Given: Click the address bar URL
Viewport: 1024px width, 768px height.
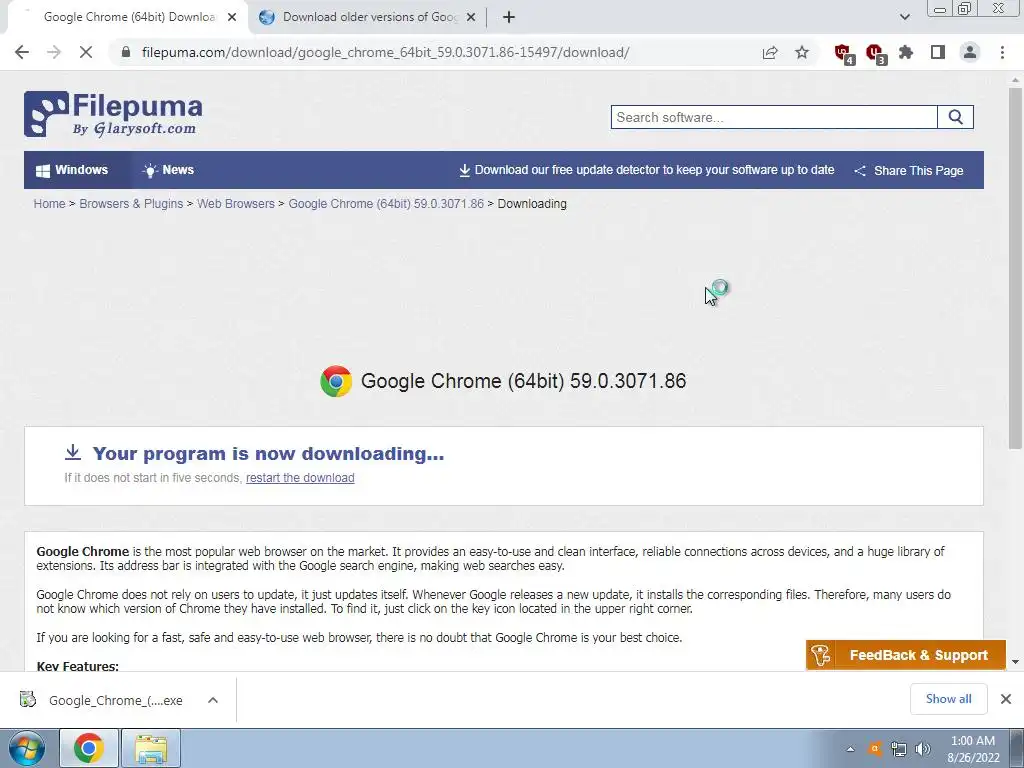Looking at the screenshot, I should 385,52.
